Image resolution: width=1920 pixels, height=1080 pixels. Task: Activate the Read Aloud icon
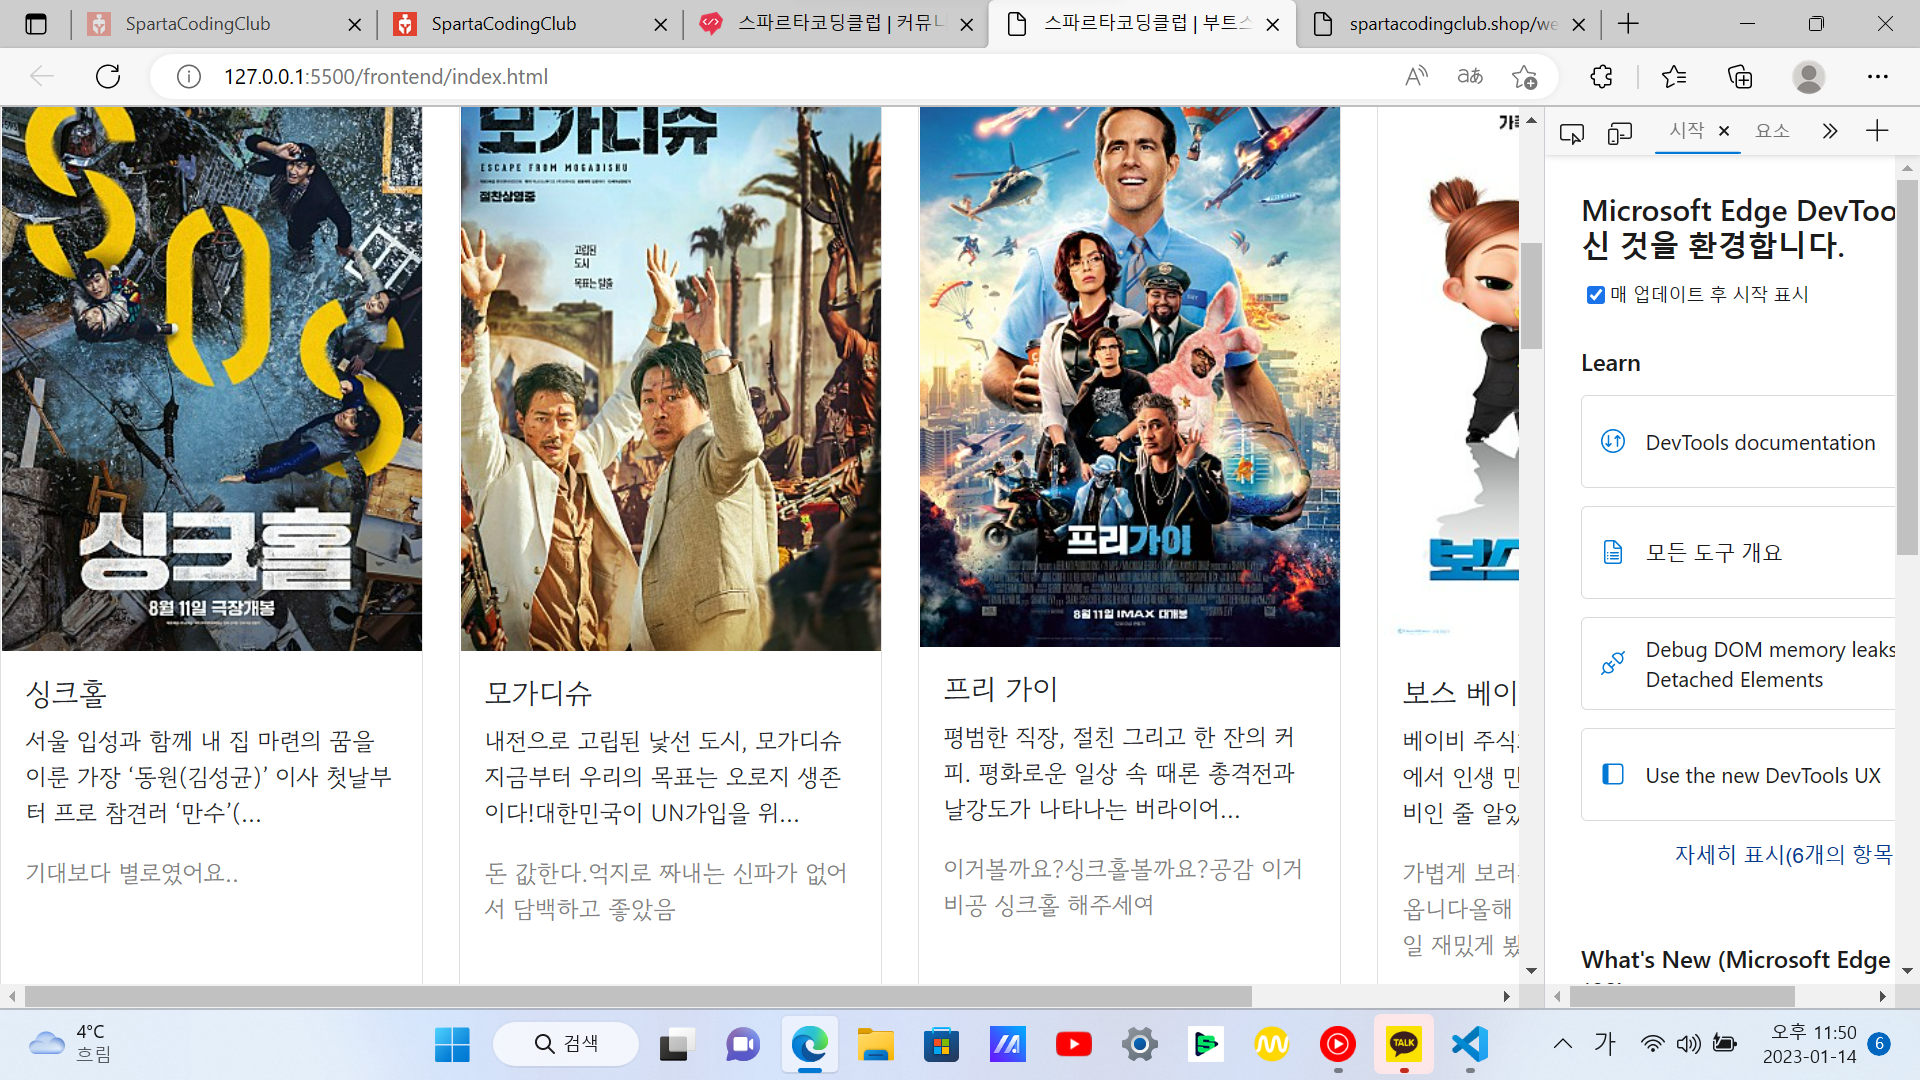[1416, 76]
